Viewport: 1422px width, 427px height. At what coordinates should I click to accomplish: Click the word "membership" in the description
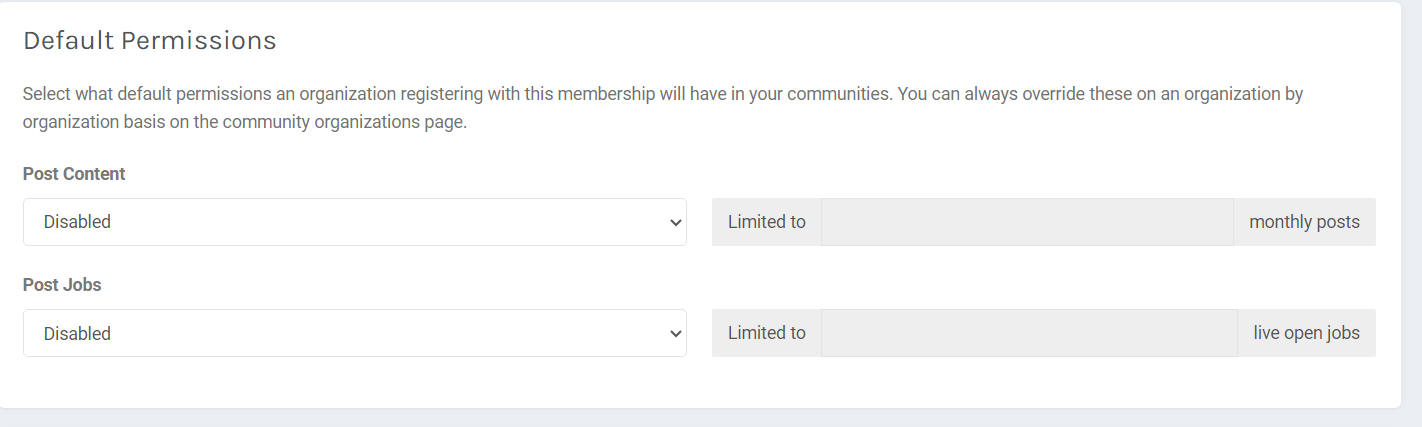tap(608, 95)
